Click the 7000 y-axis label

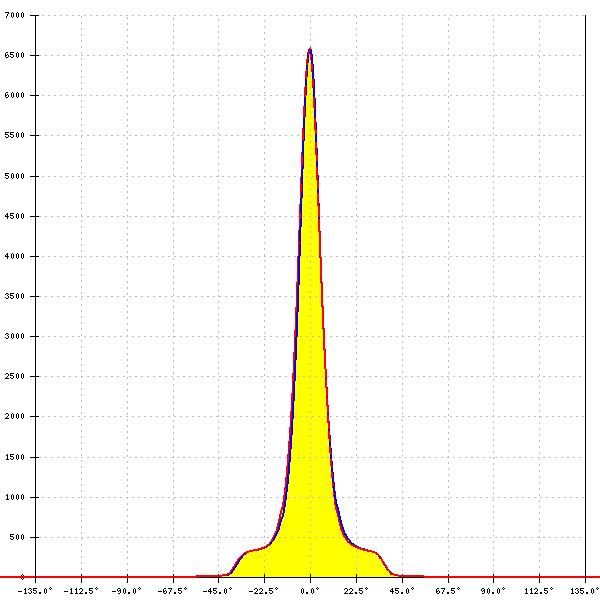(x=15, y=15)
